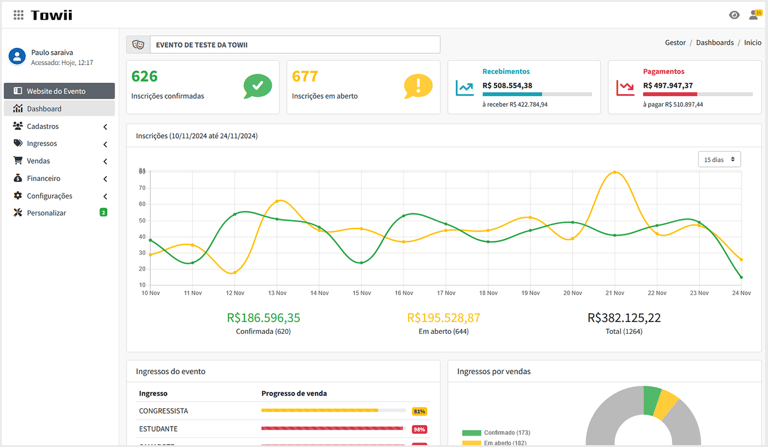Click the Cadastros people icon
The width and height of the screenshot is (768, 447).
point(18,126)
